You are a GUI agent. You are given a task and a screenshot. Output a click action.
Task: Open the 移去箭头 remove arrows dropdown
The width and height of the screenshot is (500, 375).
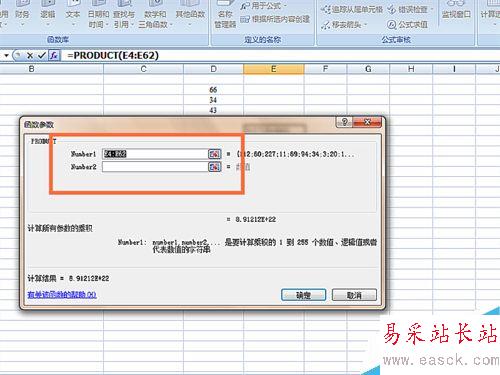344,24
